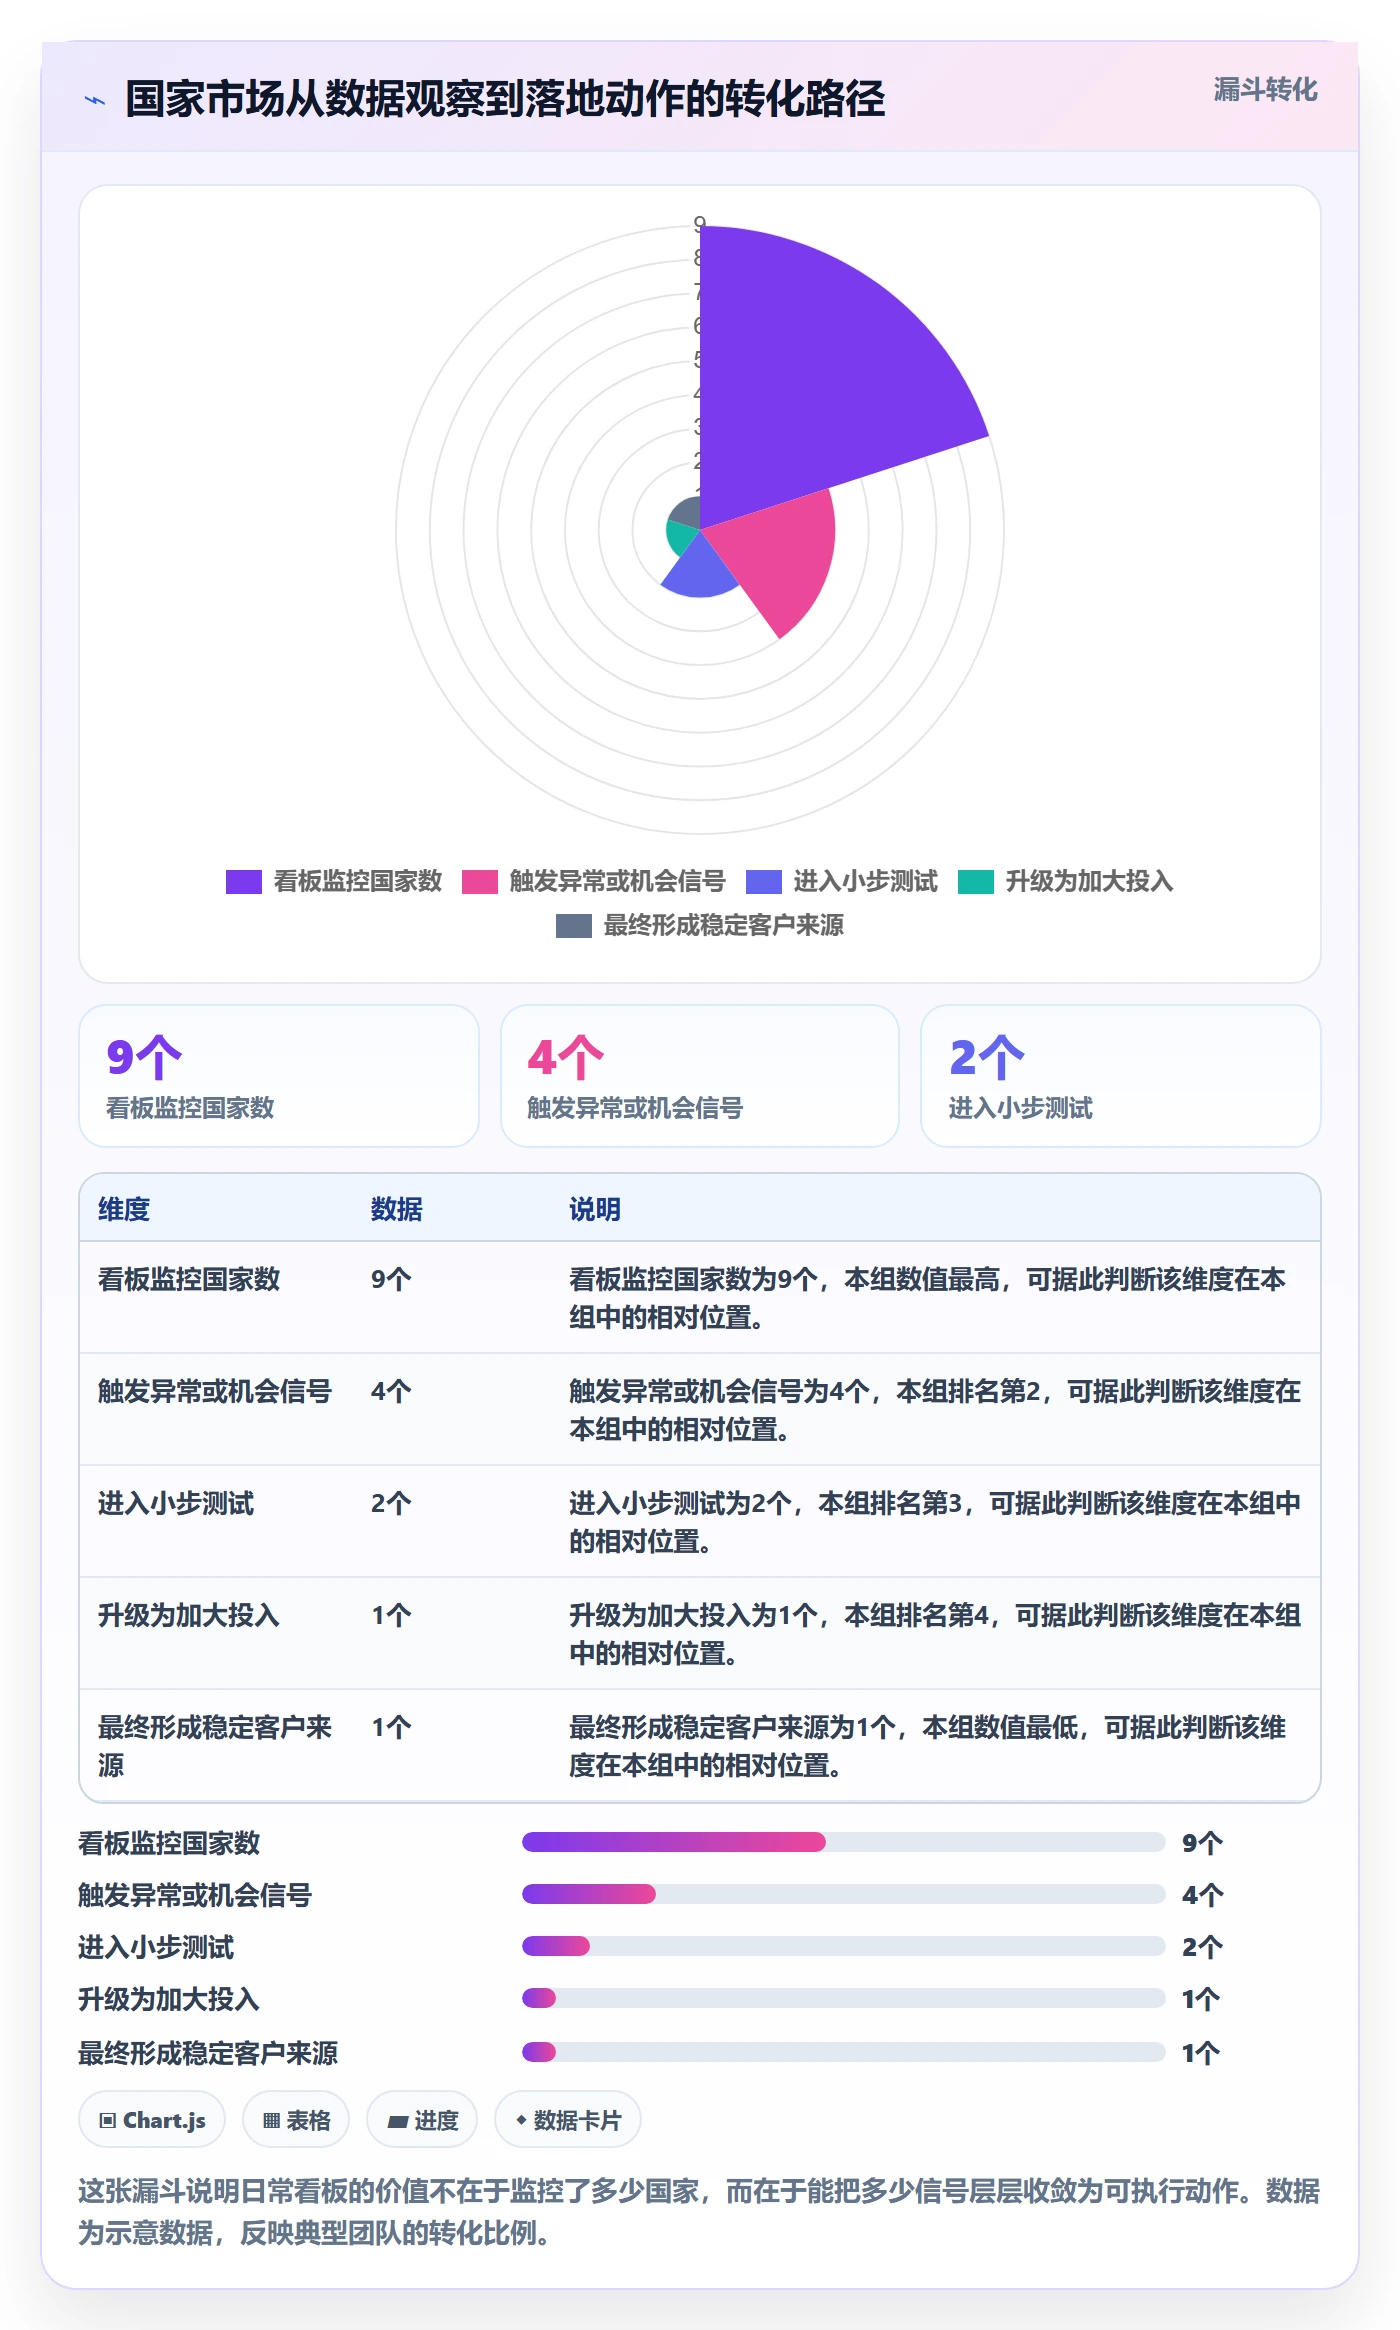Click table cell 升级为加大投入
This screenshot has width=1400, height=2330.
click(x=189, y=1615)
